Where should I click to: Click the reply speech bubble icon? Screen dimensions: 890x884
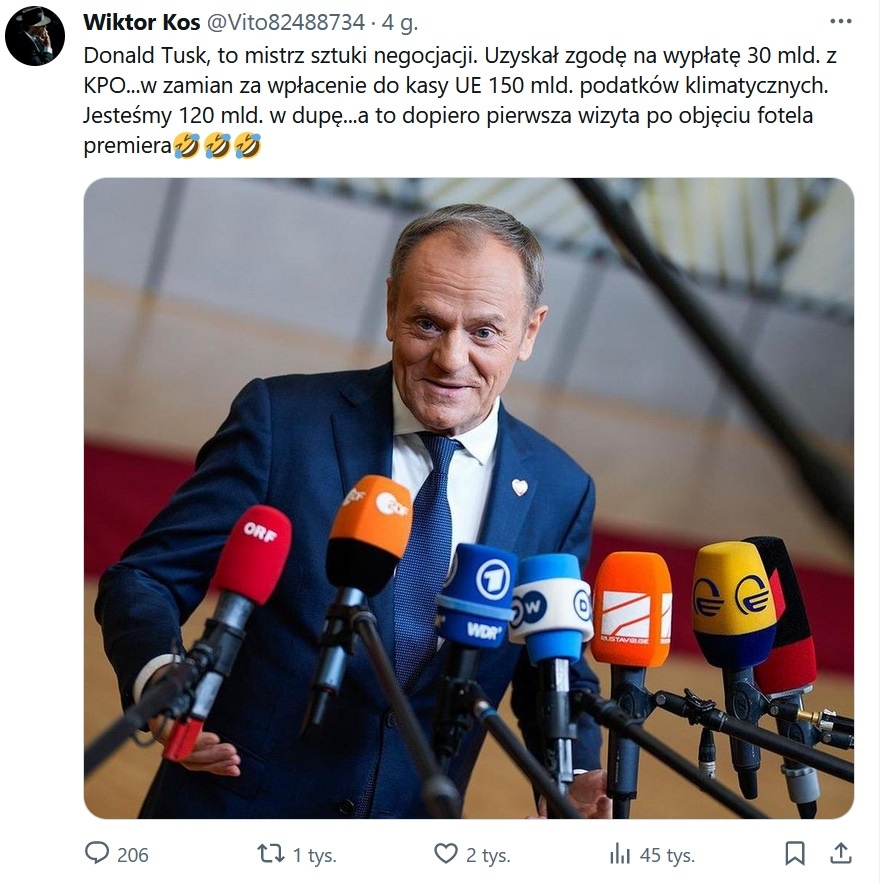pos(97,854)
